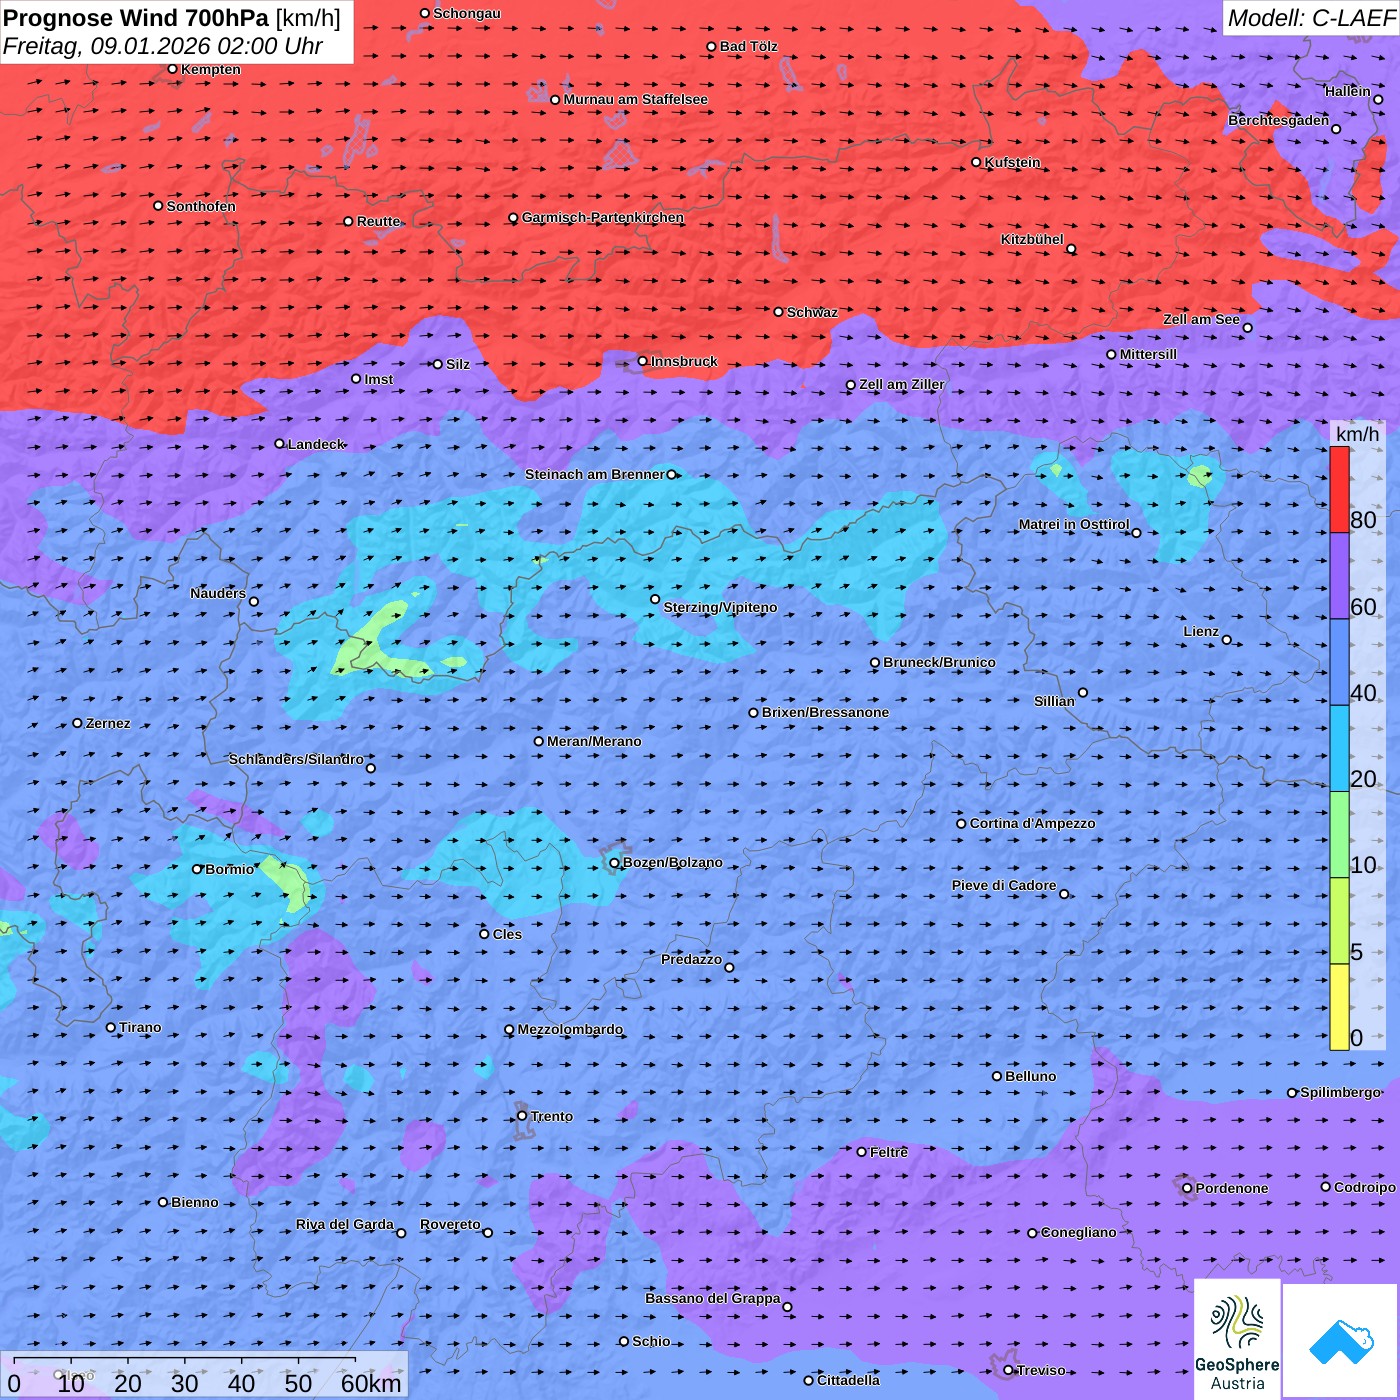
Task: Click the Garmisch-Partenkirchen label
Action: point(603,217)
